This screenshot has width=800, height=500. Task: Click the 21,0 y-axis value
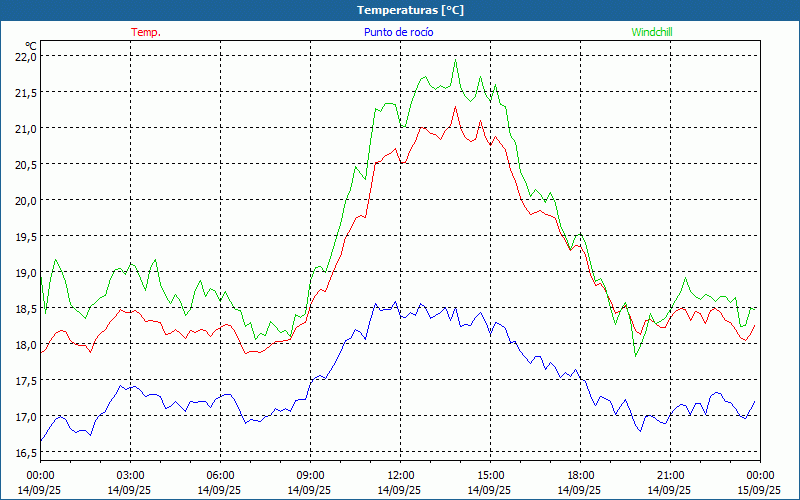tap(25, 128)
